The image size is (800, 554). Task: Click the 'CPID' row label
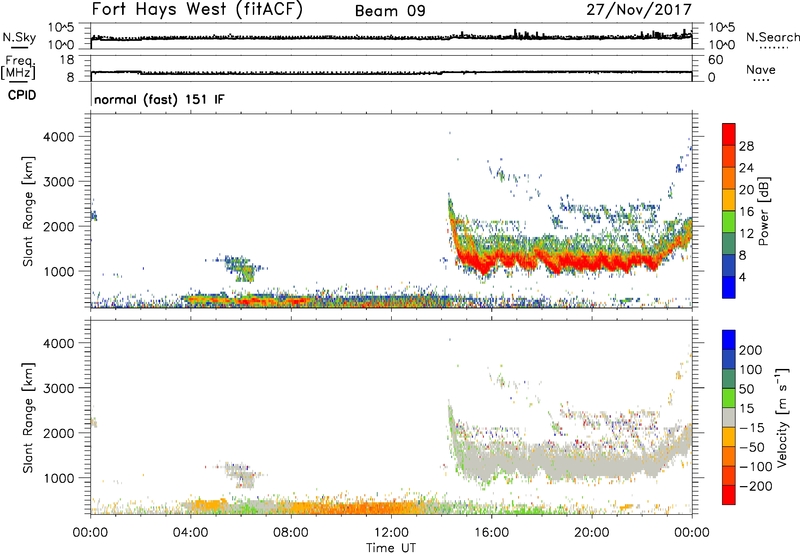[21, 95]
